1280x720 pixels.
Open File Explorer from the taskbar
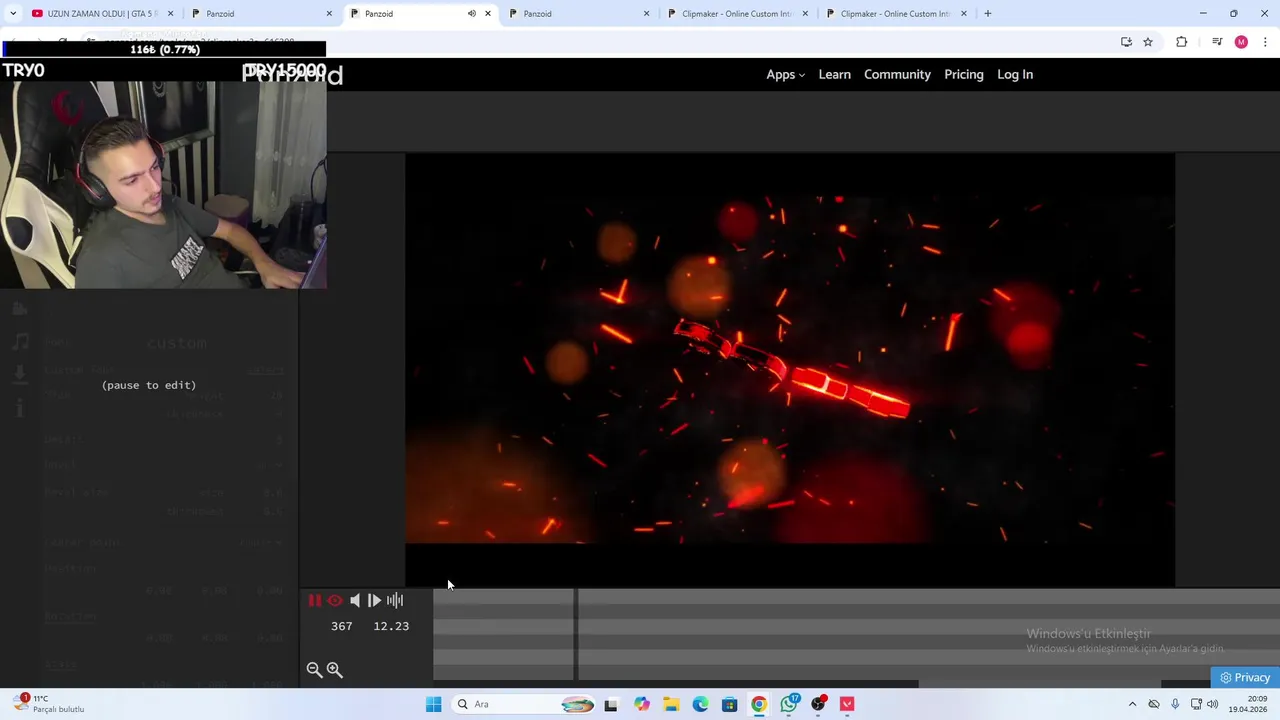(671, 704)
